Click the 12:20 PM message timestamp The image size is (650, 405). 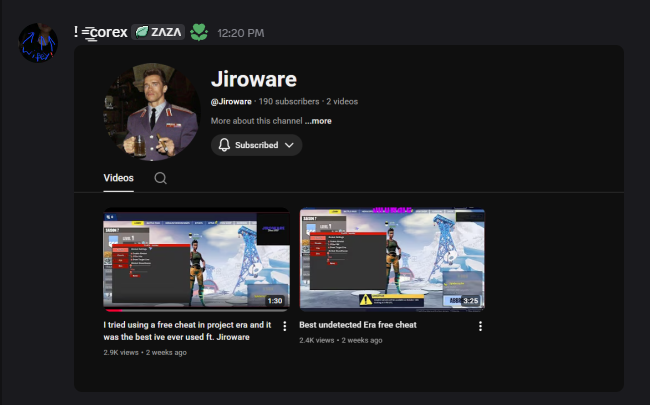click(240, 34)
